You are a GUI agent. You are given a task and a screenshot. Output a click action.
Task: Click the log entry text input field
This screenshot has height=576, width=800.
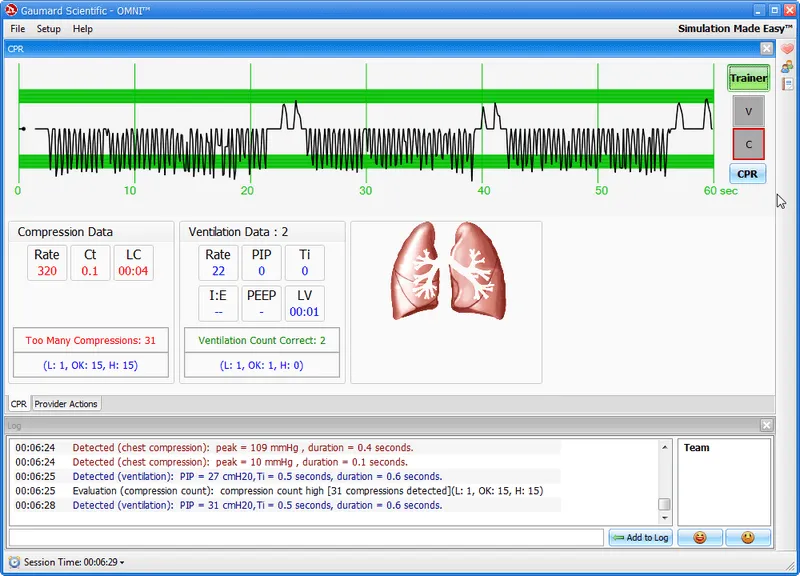click(306, 538)
